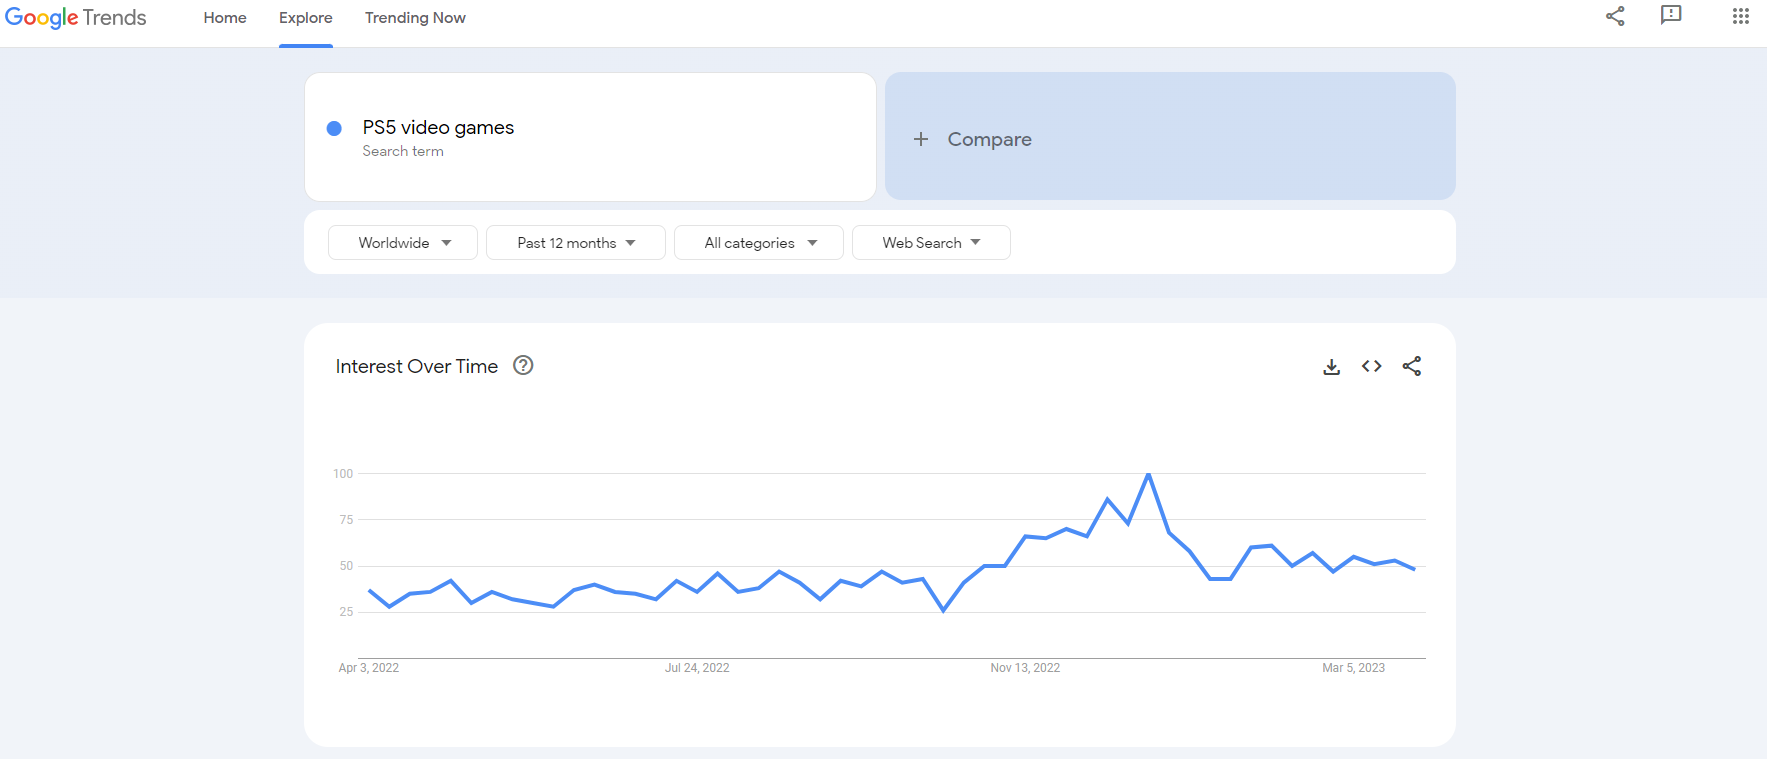This screenshot has width=1767, height=759.
Task: Share the Interest Over Time chart
Action: pyautogui.click(x=1412, y=366)
